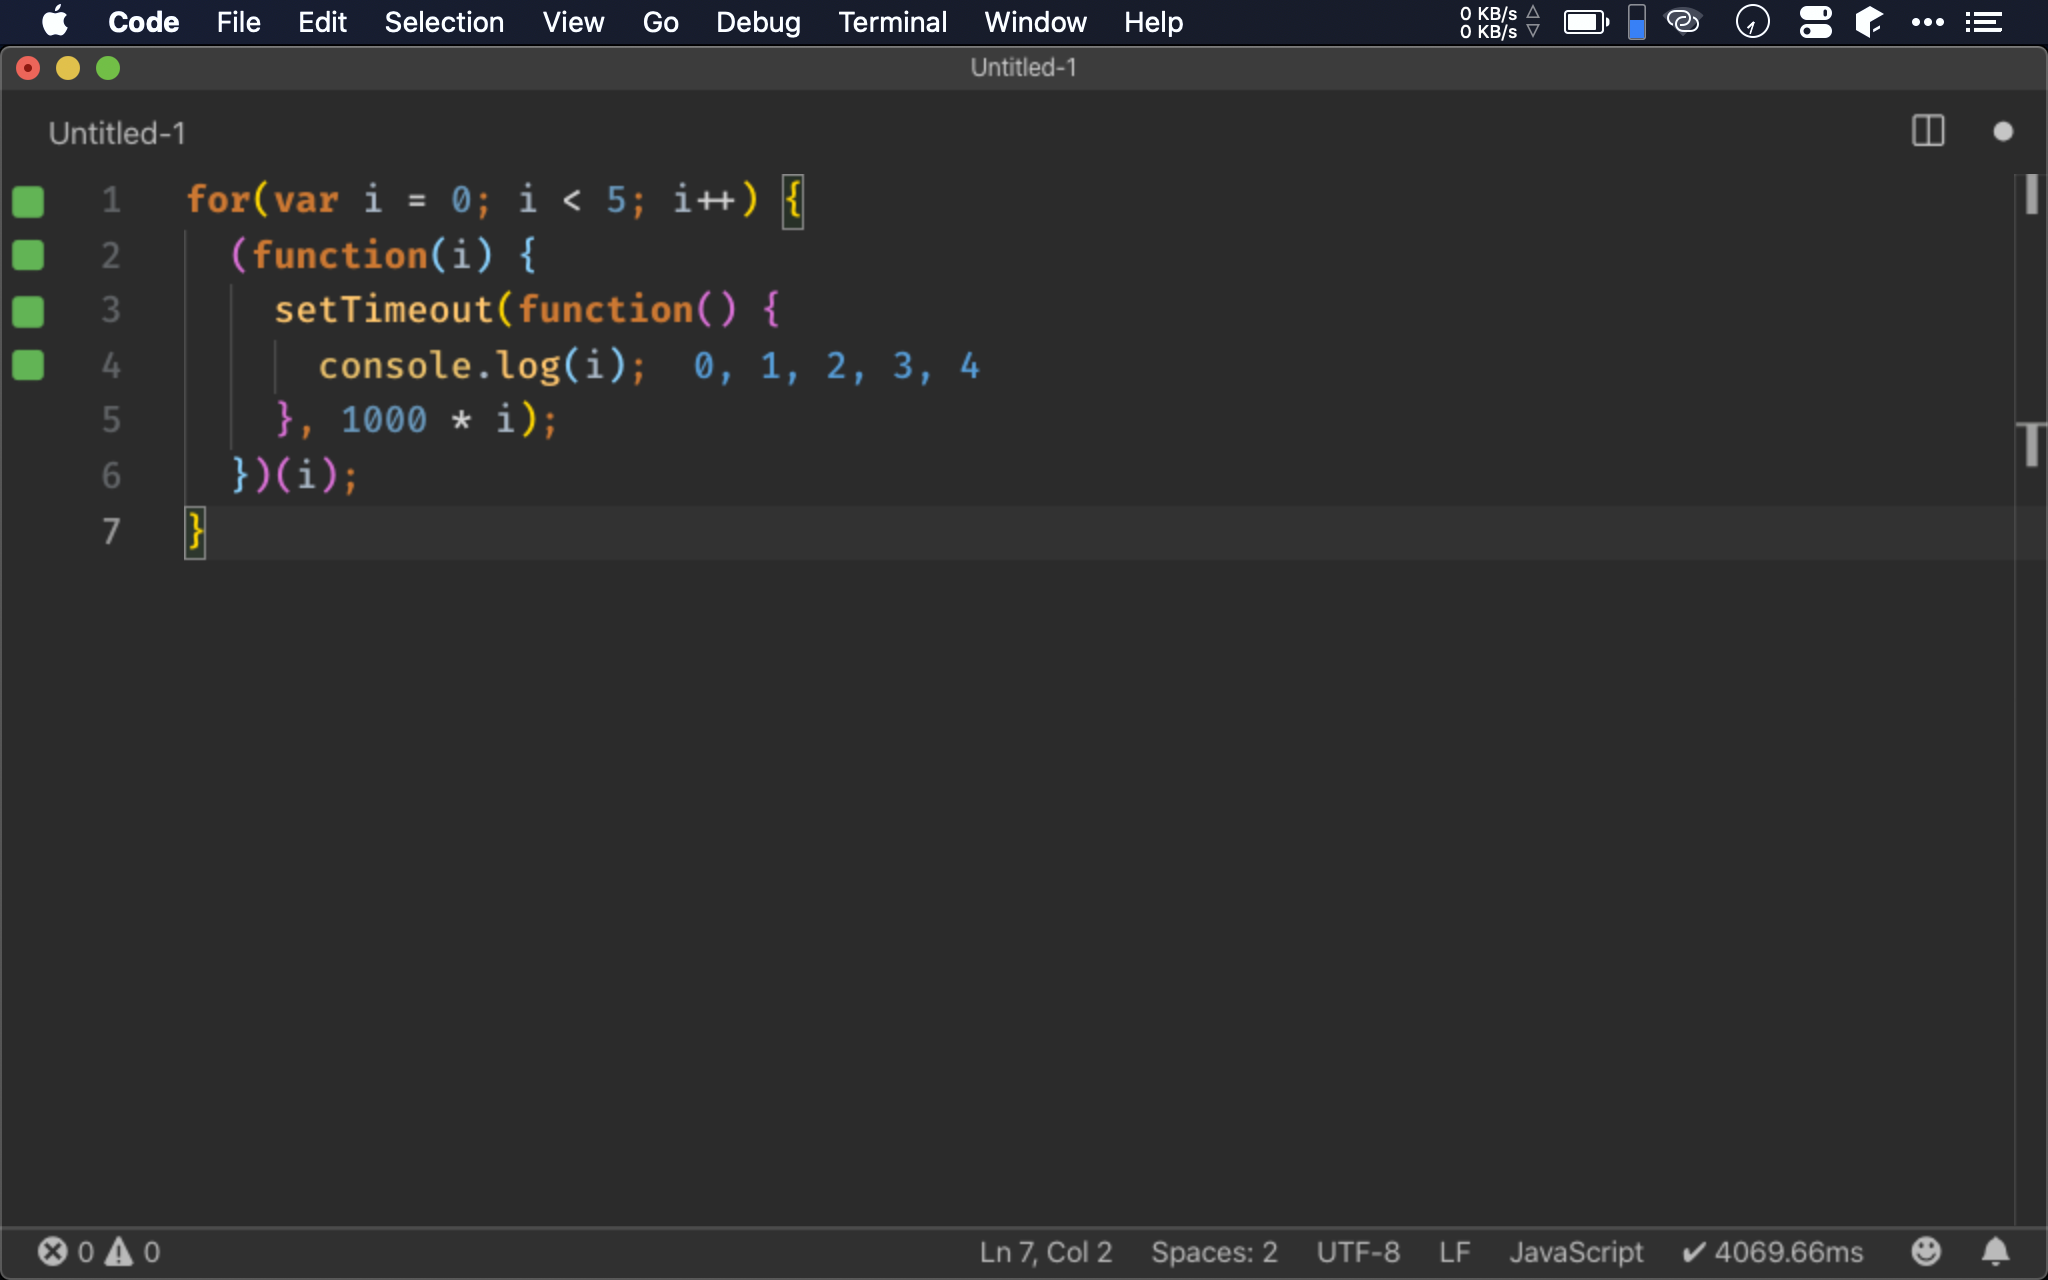Select the Untitled-1 editor tab
The width and height of the screenshot is (2048, 1280).
117,133
